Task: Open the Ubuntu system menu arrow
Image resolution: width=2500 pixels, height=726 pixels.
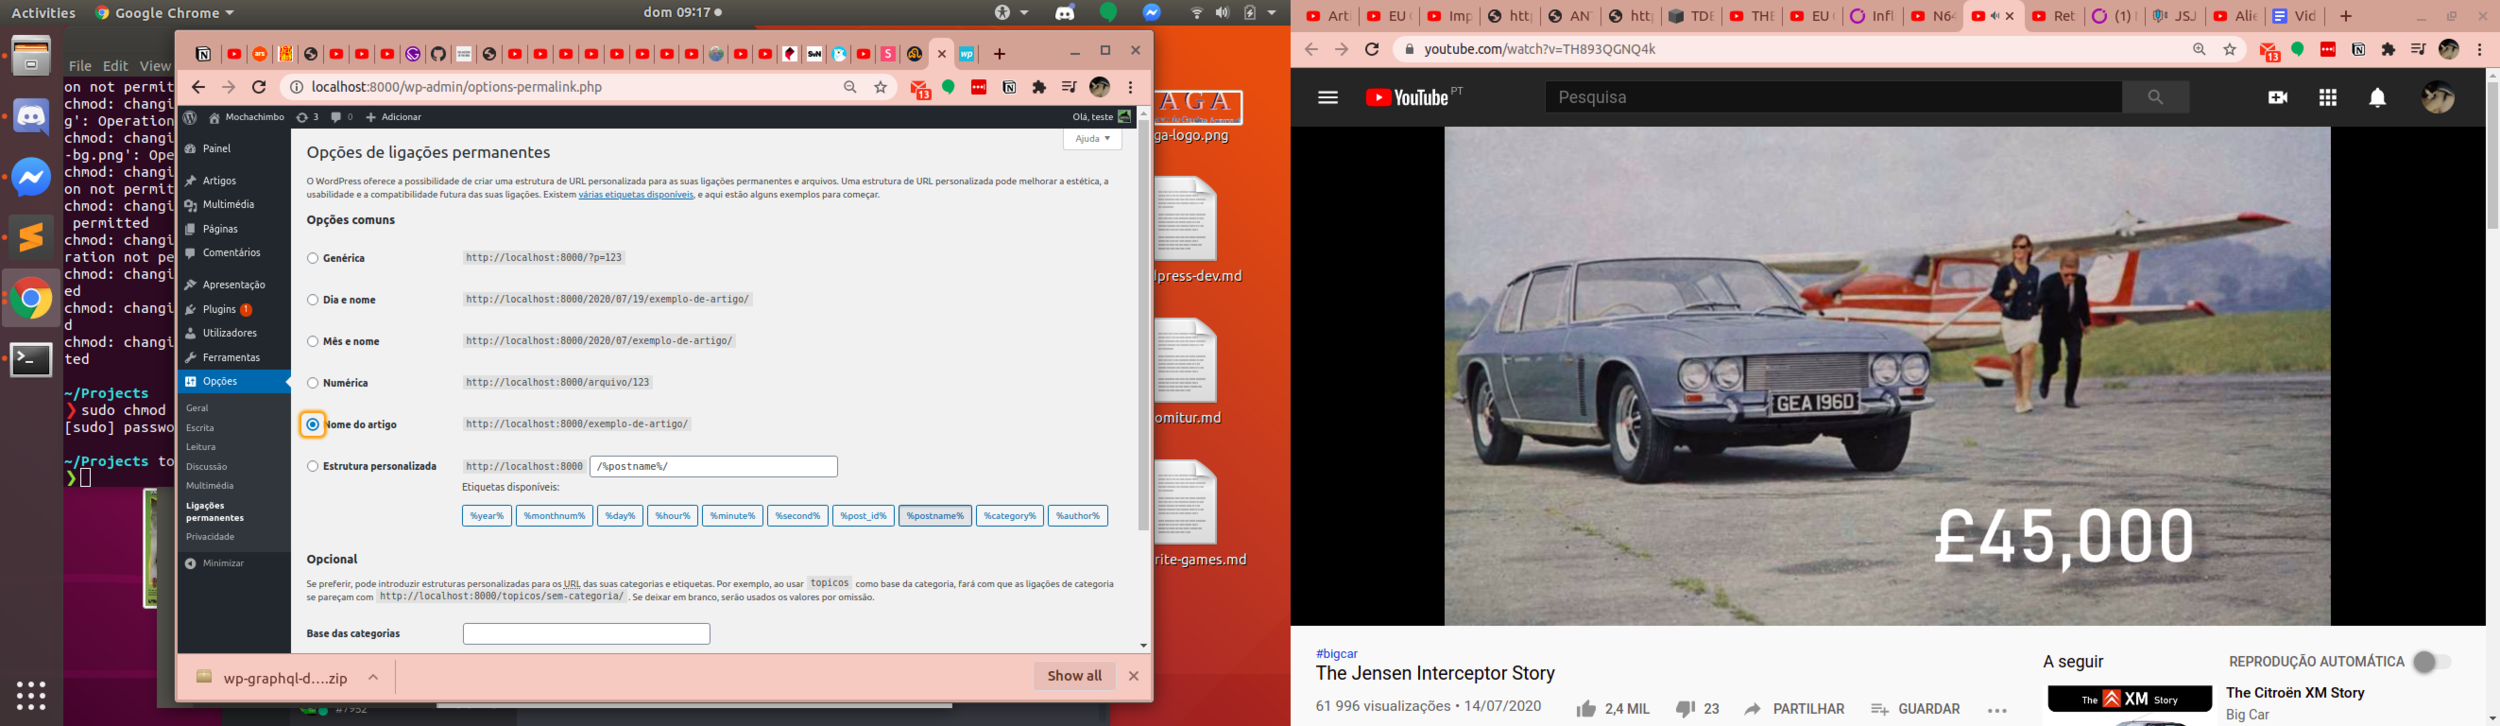Action: 1272,13
